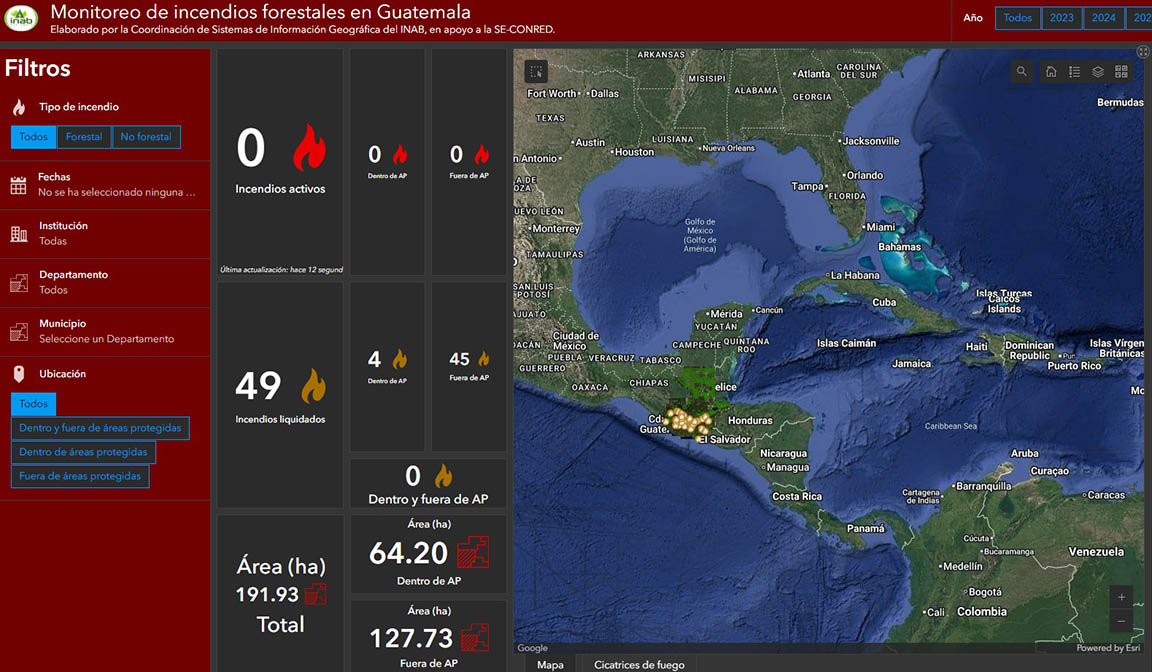Activate the rectangle selection tool on map
Viewport: 1152px width, 672px height.
click(x=537, y=72)
